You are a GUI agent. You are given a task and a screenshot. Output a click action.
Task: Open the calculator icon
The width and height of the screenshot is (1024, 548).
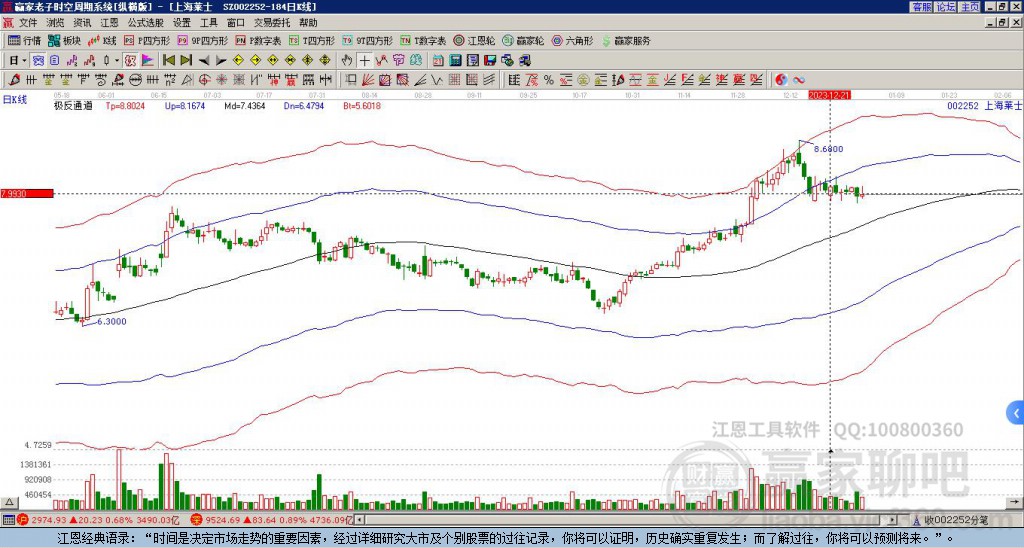click(455, 61)
